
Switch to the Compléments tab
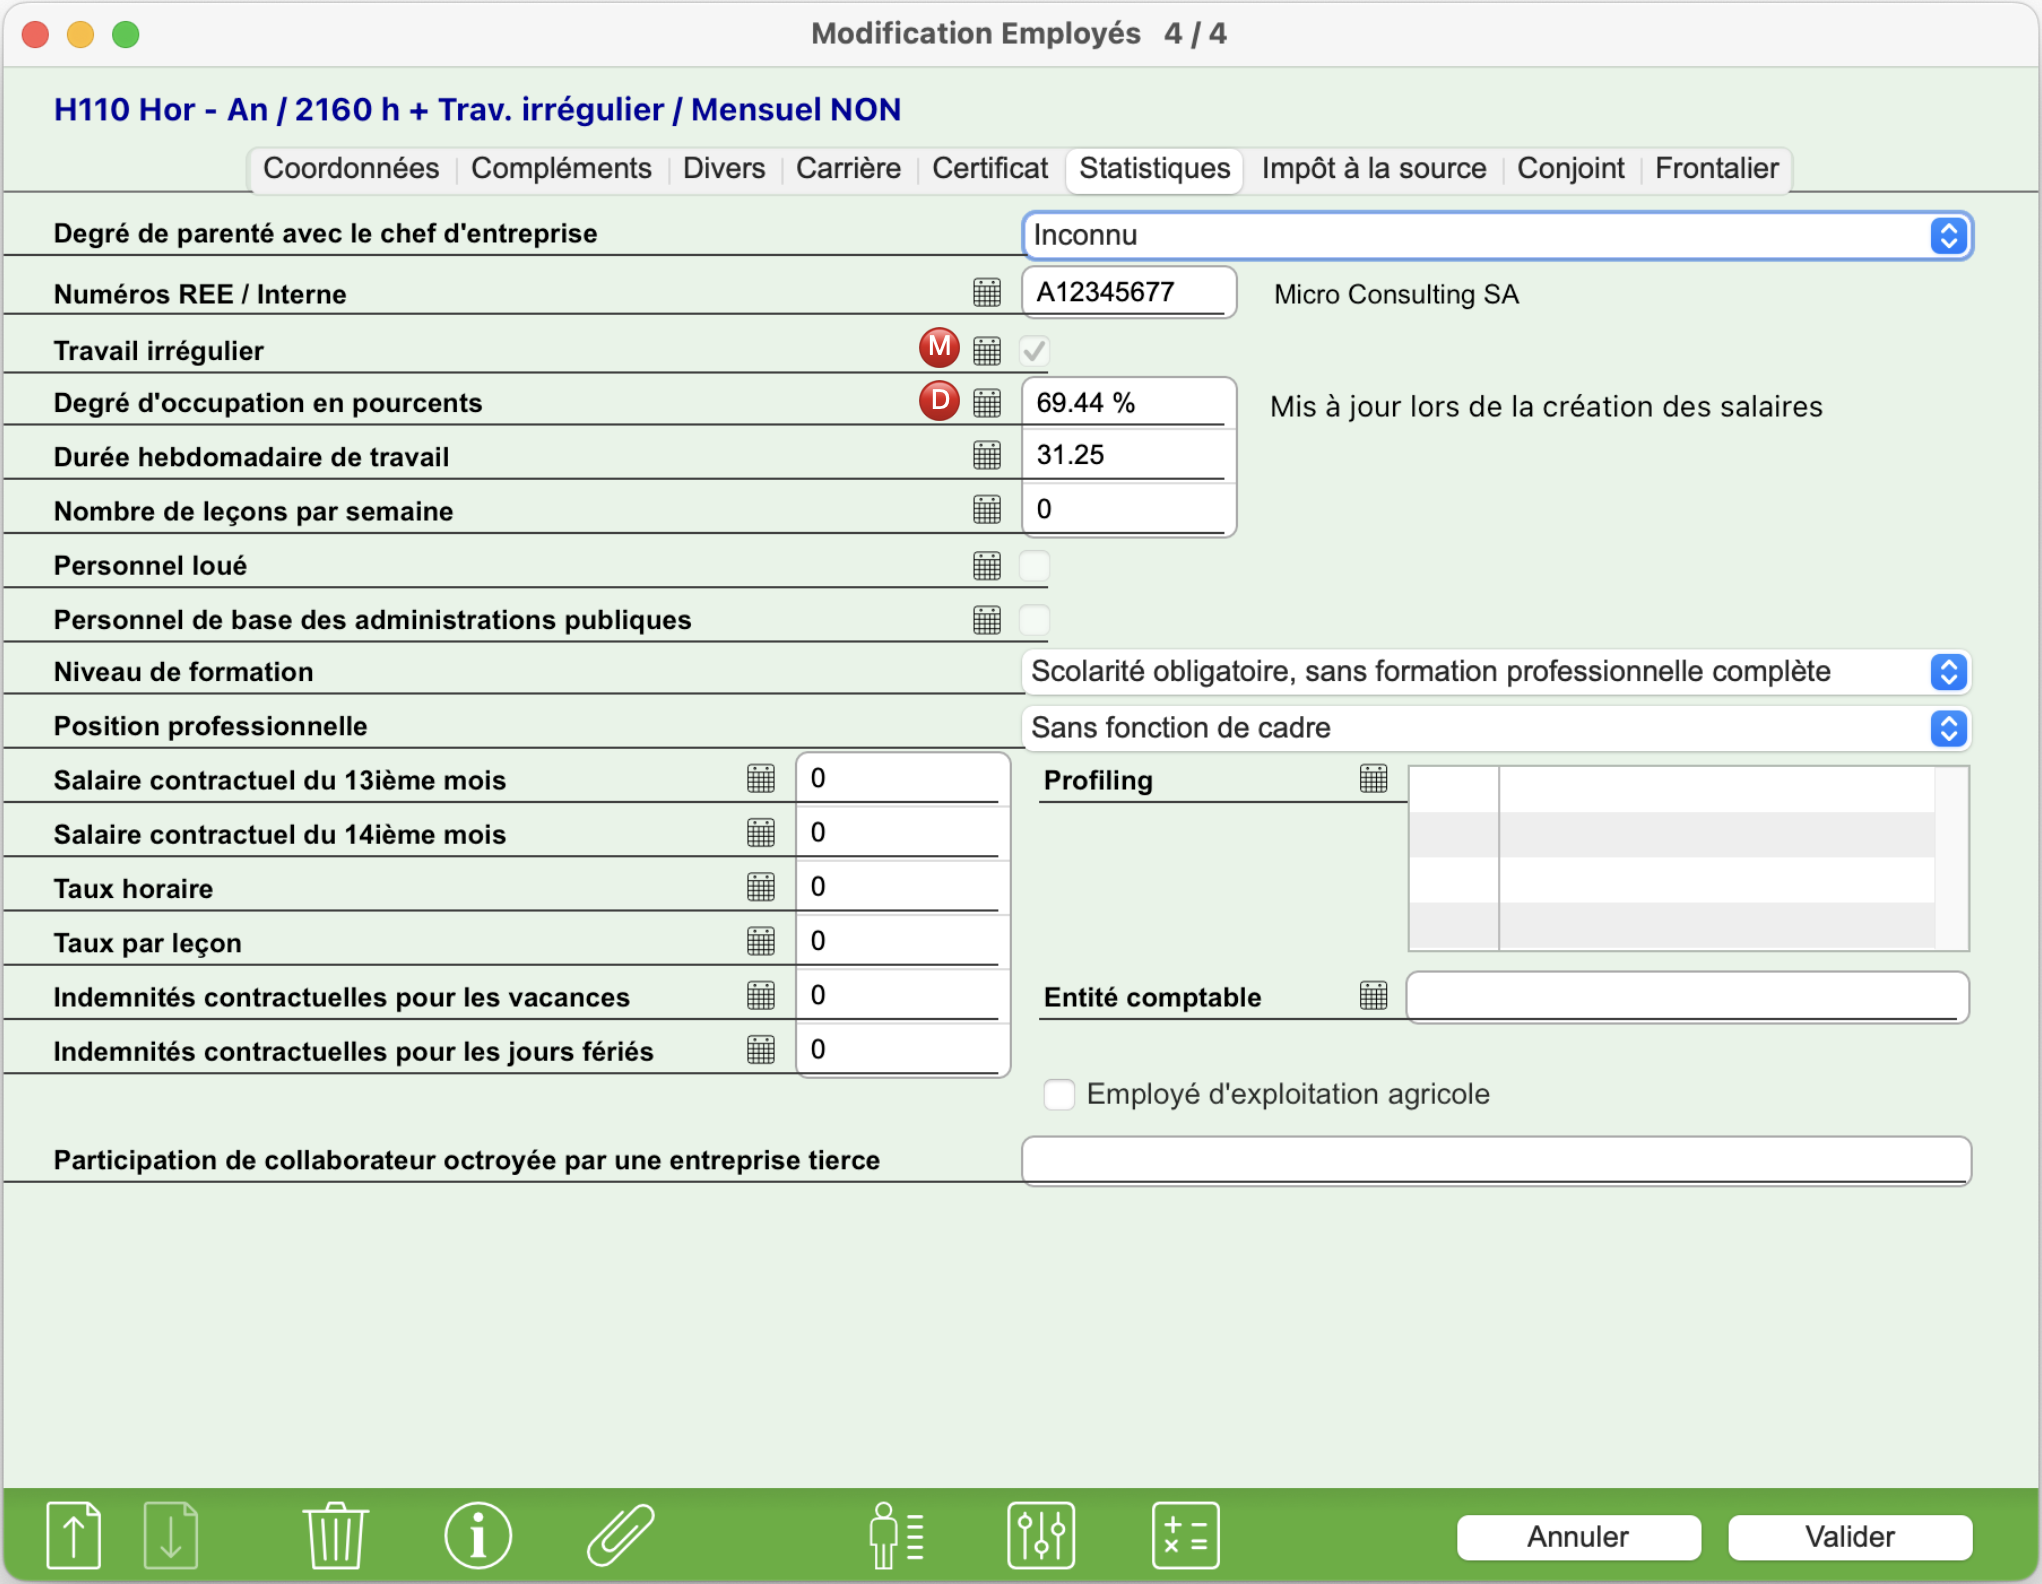[x=561, y=168]
